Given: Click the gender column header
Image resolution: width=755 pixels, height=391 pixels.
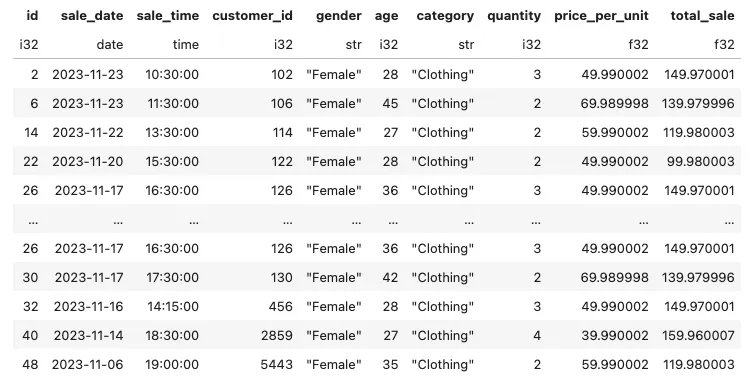Looking at the screenshot, I should pos(339,16).
